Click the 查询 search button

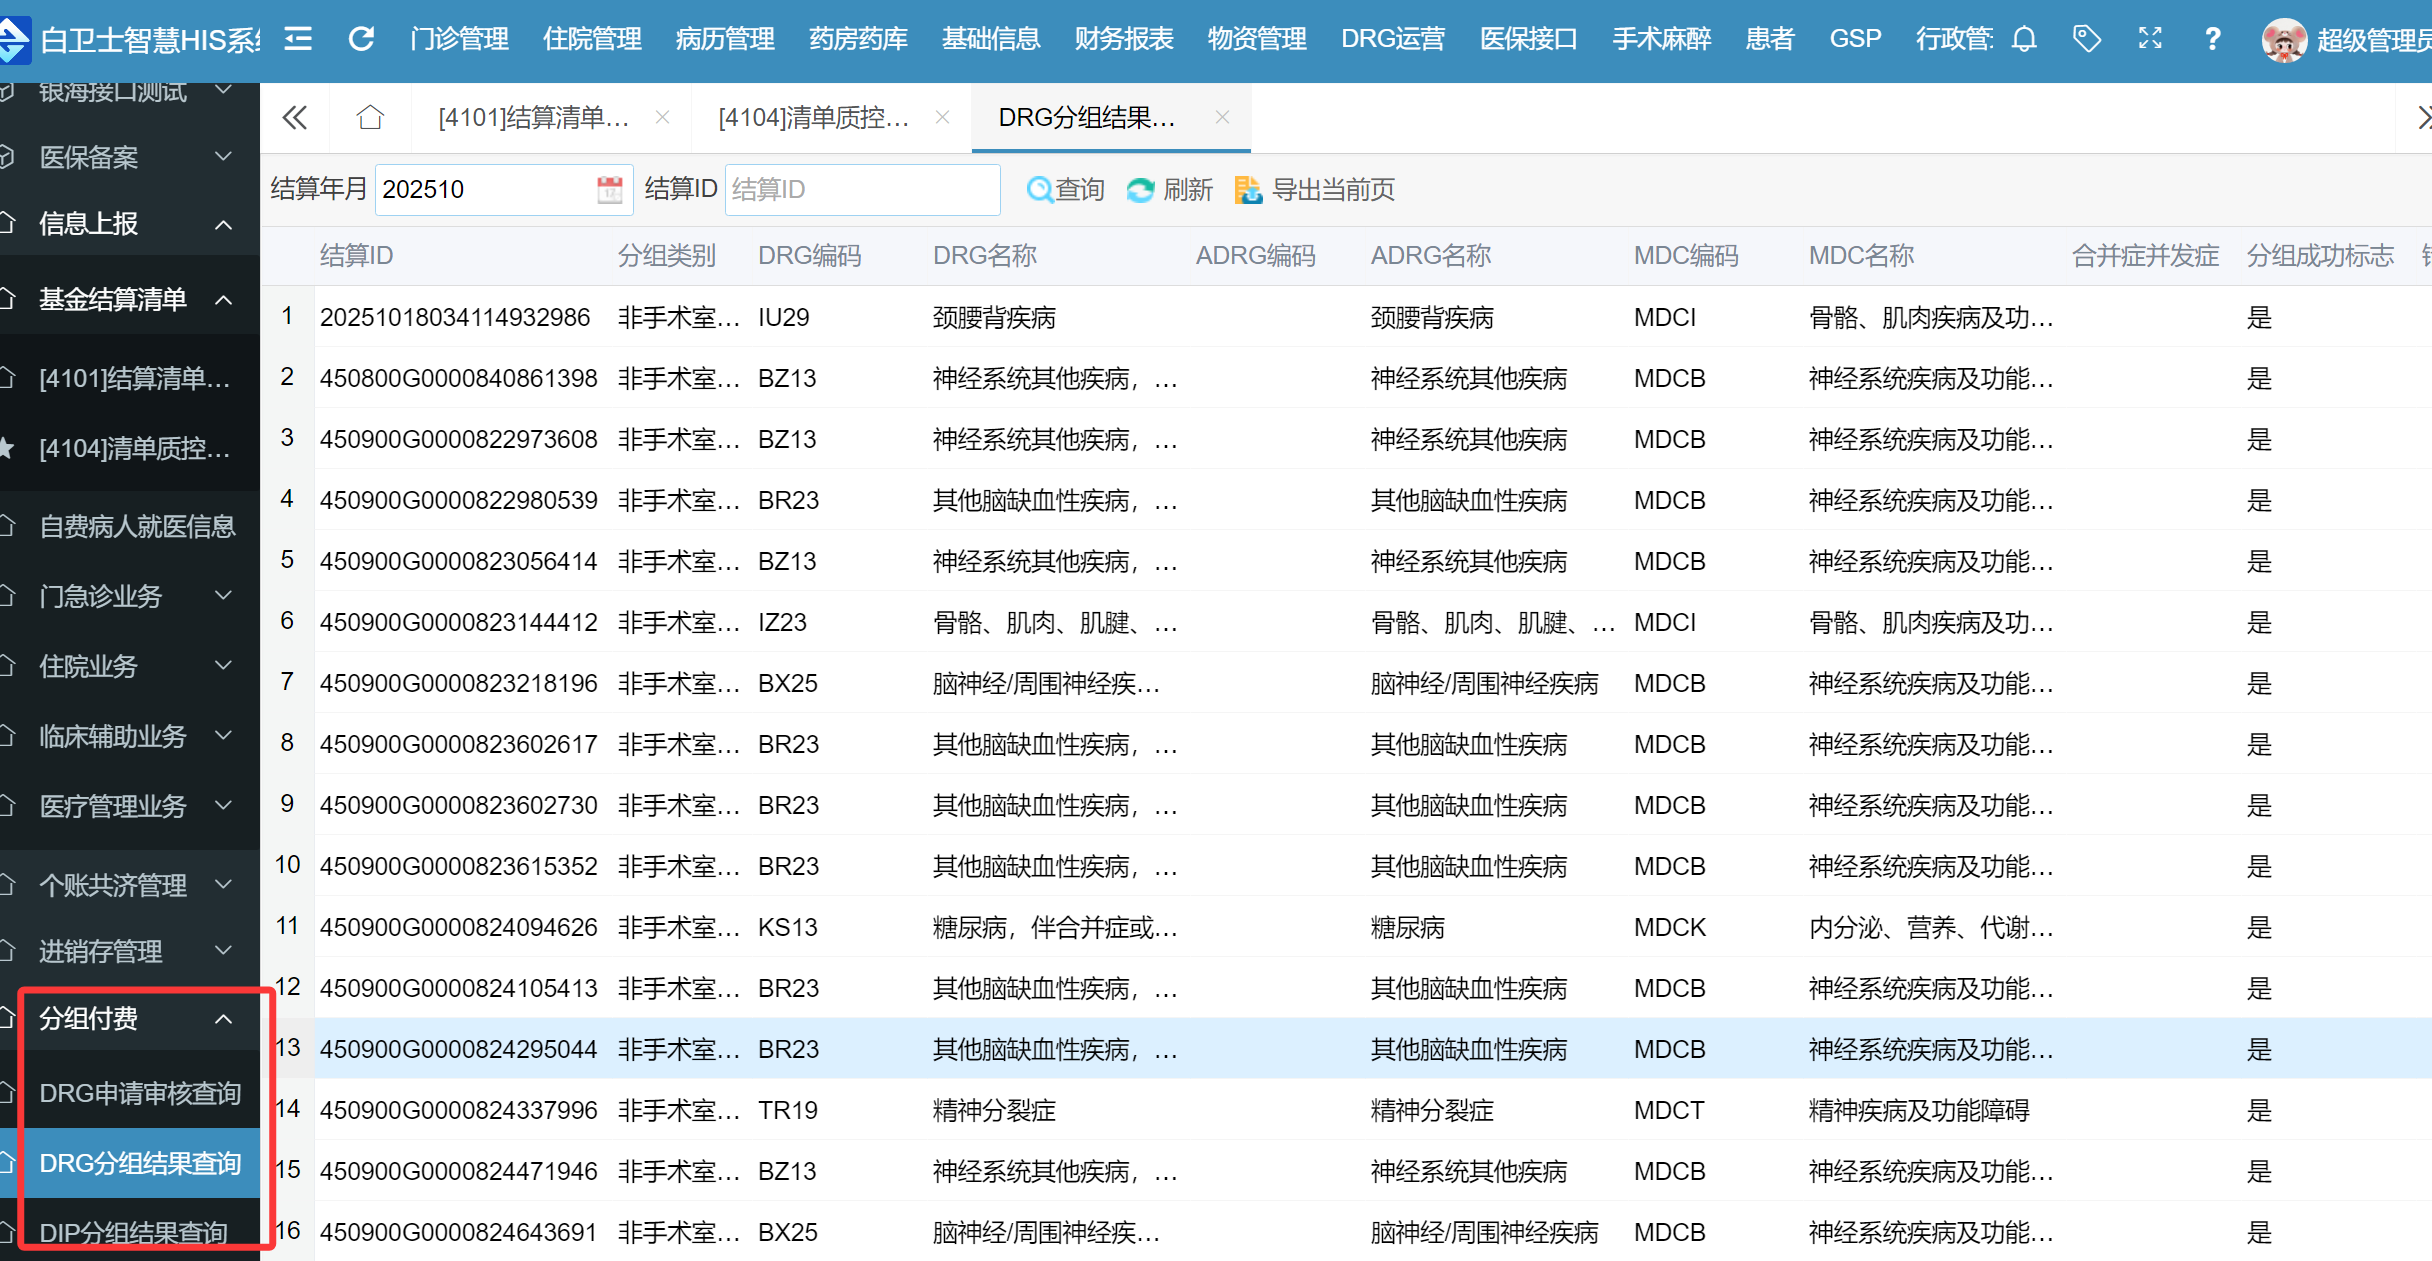1066,189
